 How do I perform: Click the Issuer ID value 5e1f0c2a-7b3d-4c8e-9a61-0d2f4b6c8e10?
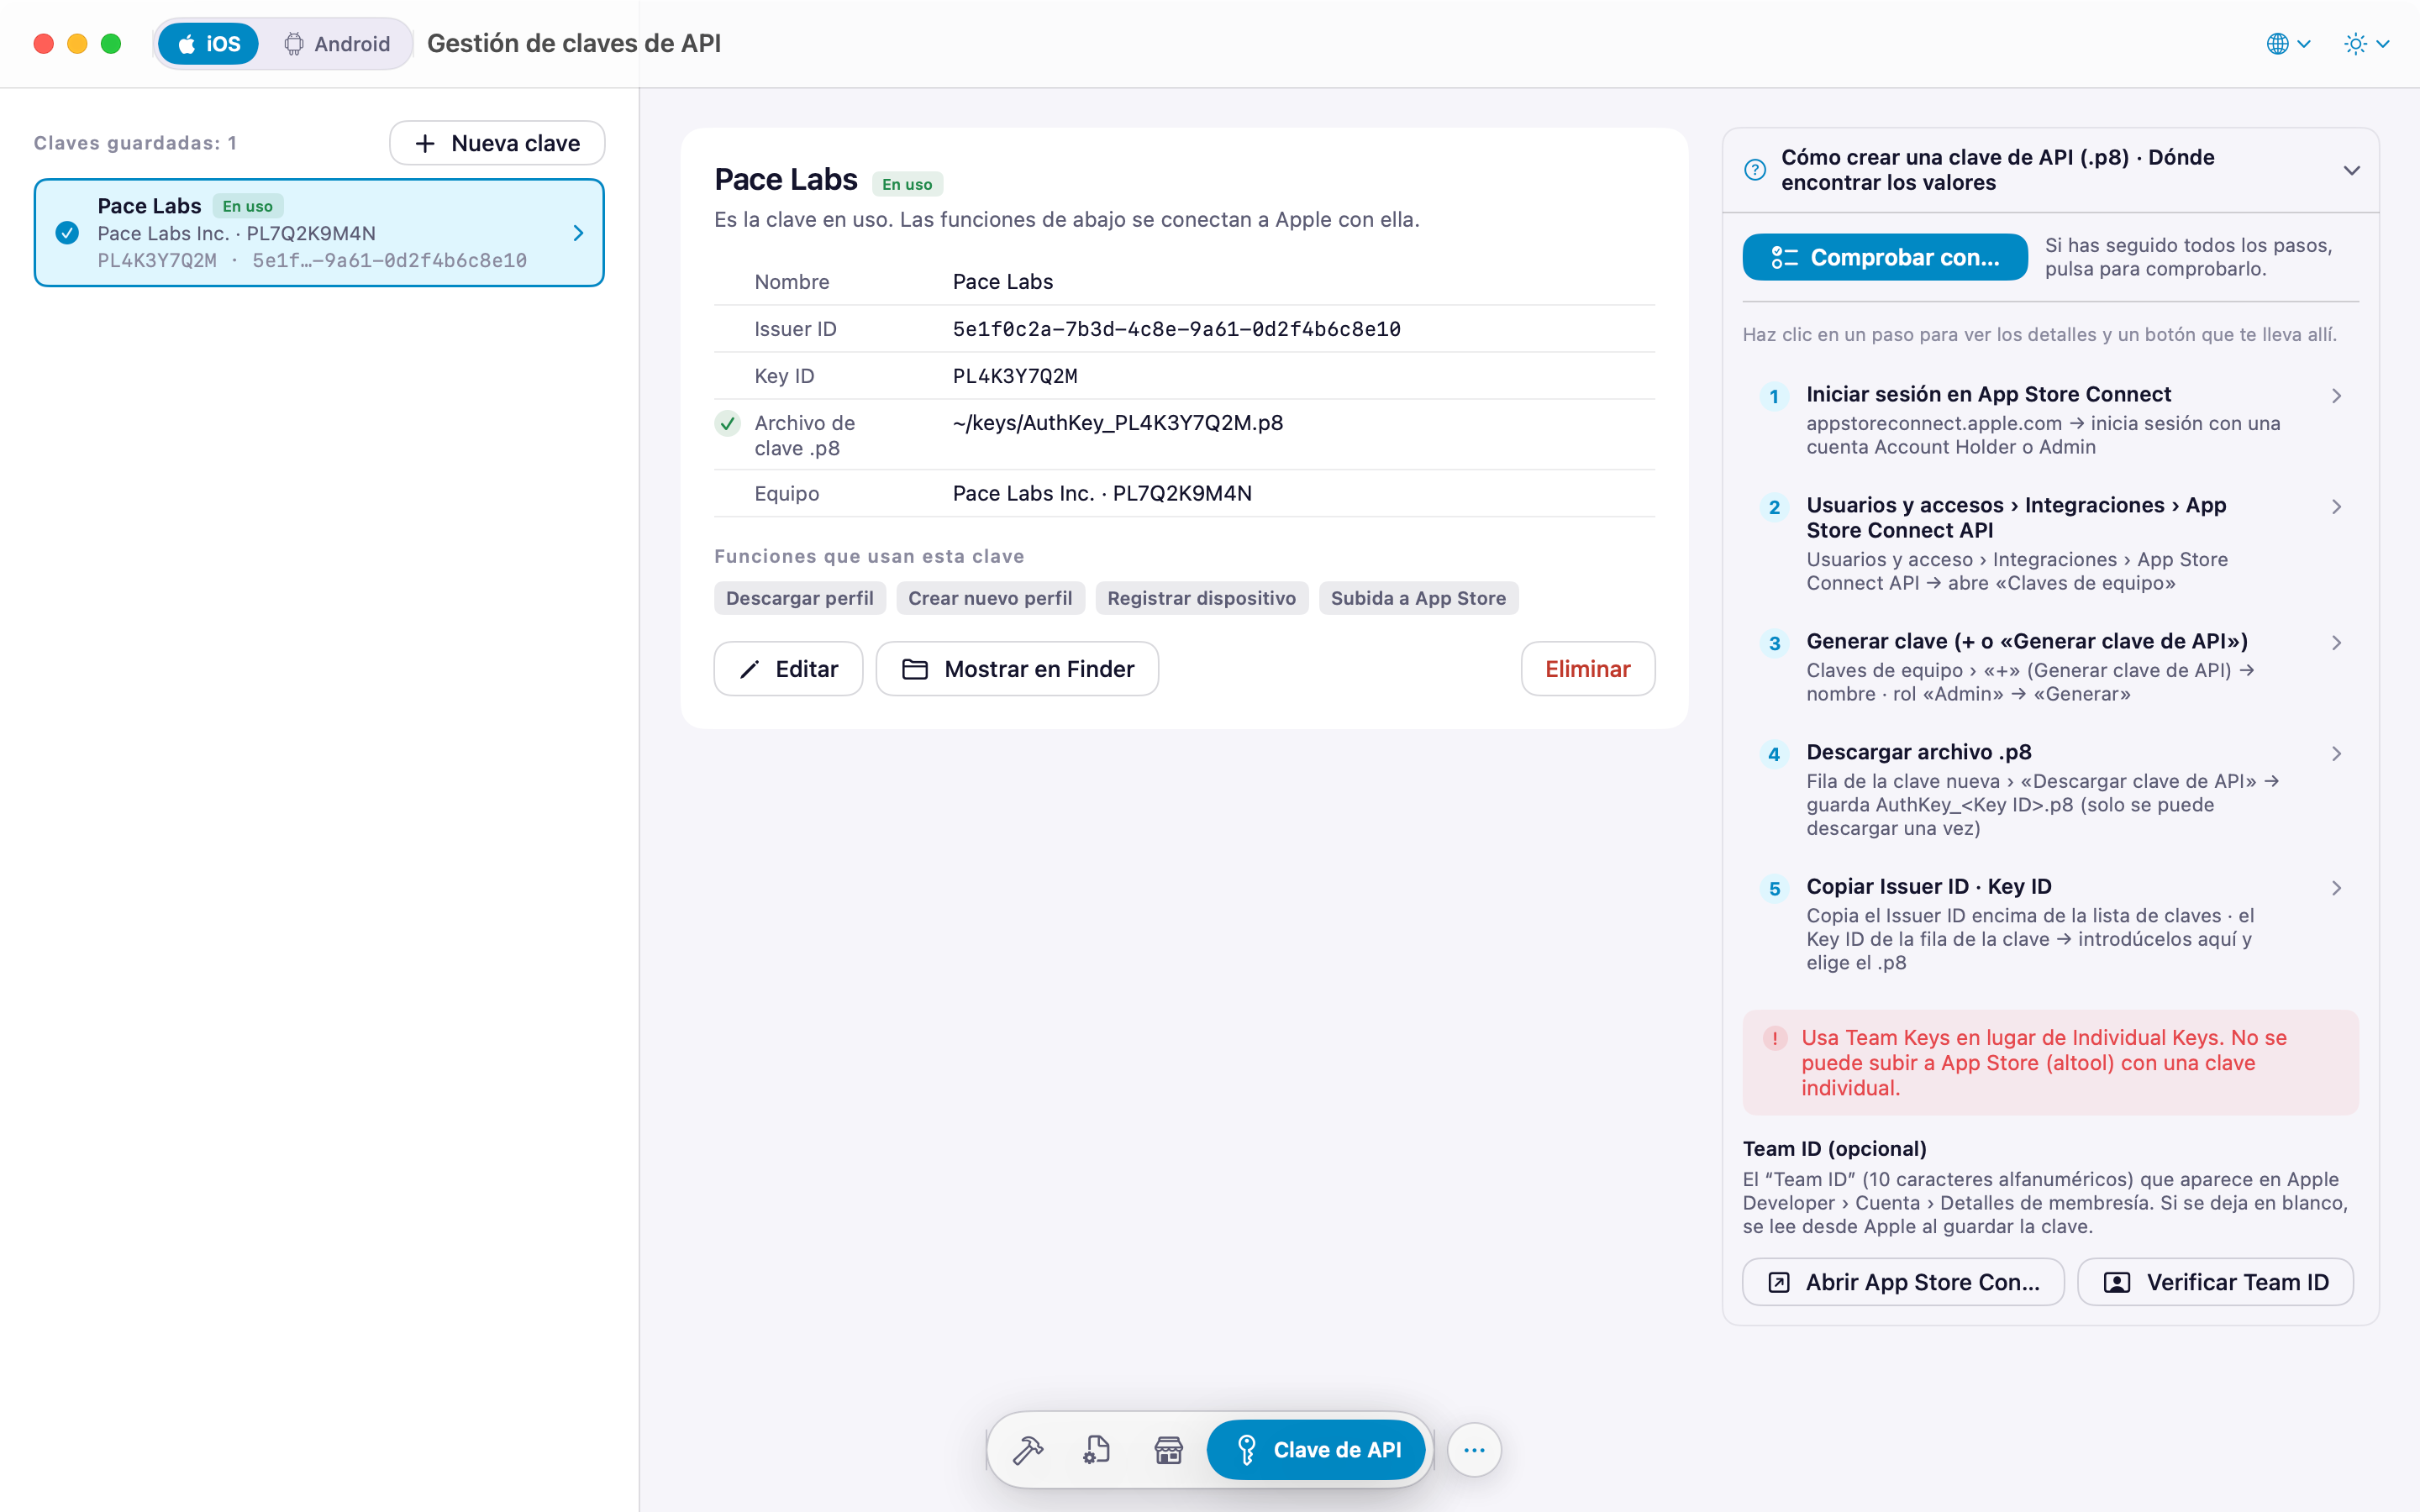[x=1176, y=329]
